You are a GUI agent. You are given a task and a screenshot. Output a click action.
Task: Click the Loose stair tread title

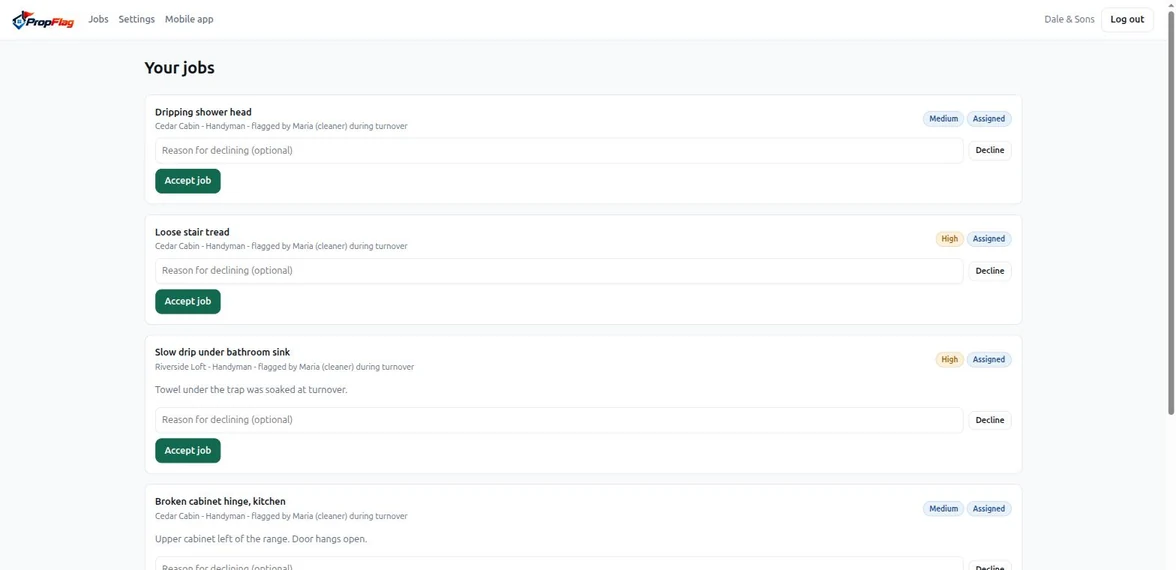click(192, 232)
